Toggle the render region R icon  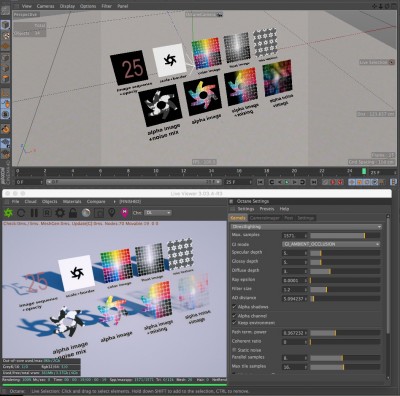[47, 213]
